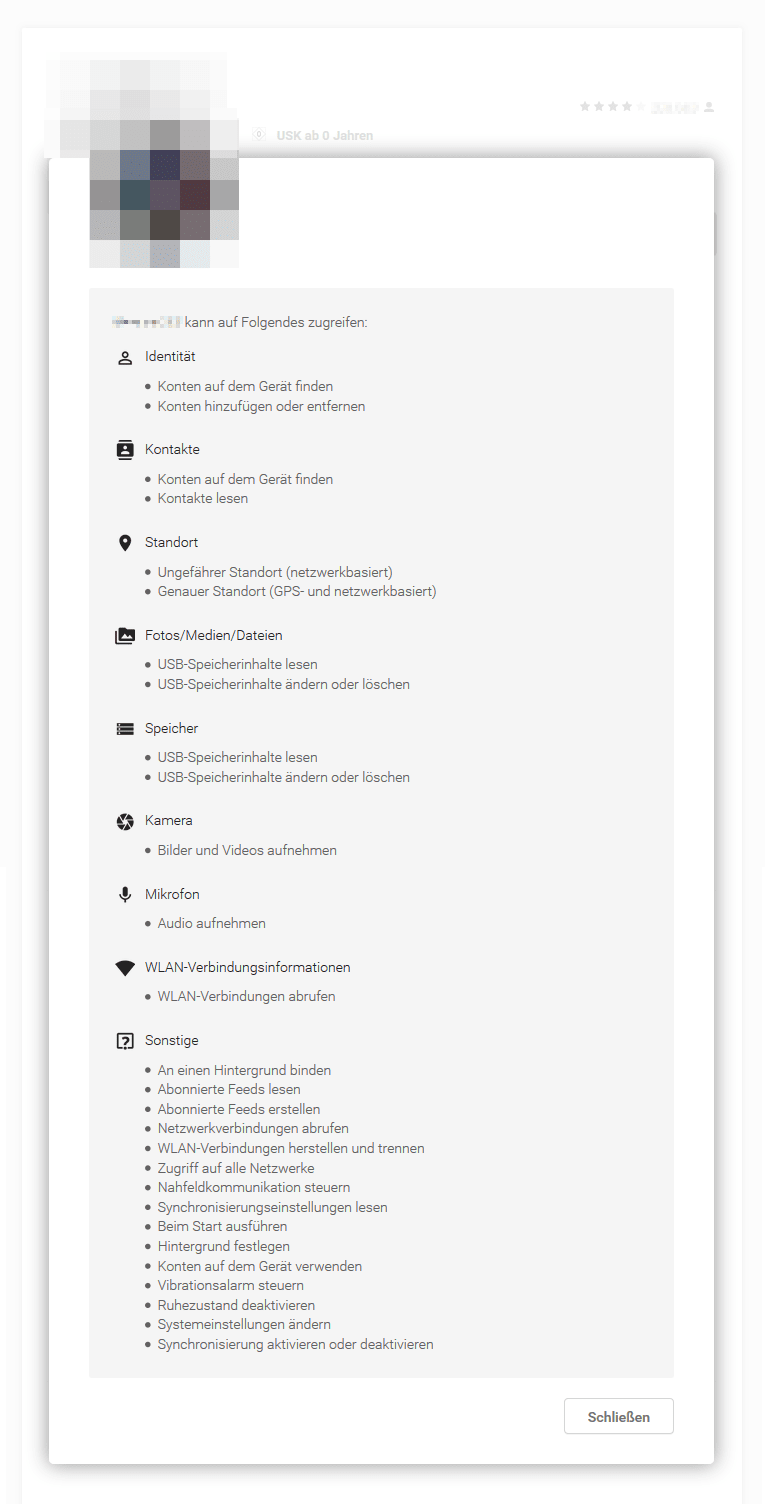Click the Kontakte address book icon

pos(125,450)
